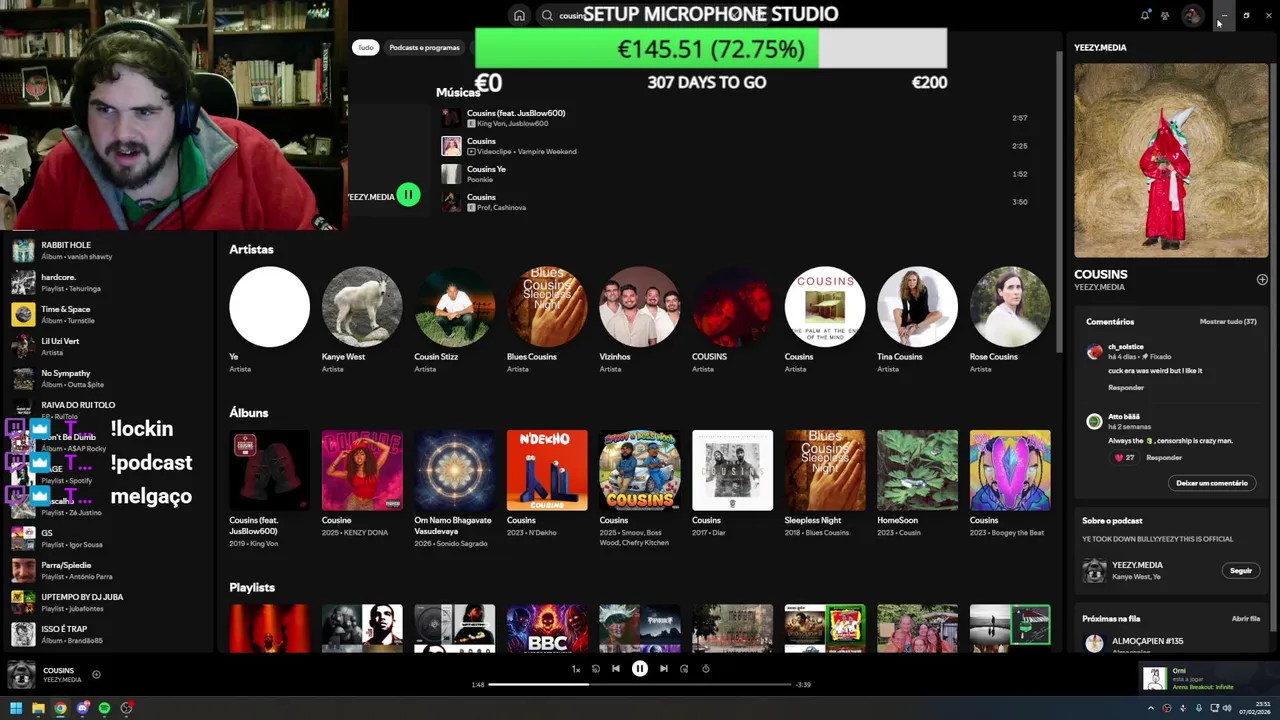1280x720 pixels.
Task: Open ISSO É TRAP playlist
Action: 108,634
